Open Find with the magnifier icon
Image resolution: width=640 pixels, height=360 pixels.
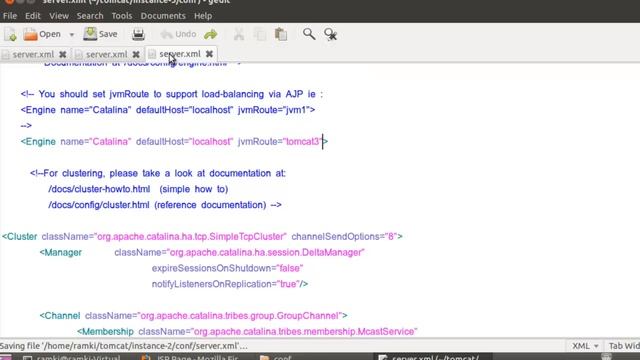pos(309,34)
